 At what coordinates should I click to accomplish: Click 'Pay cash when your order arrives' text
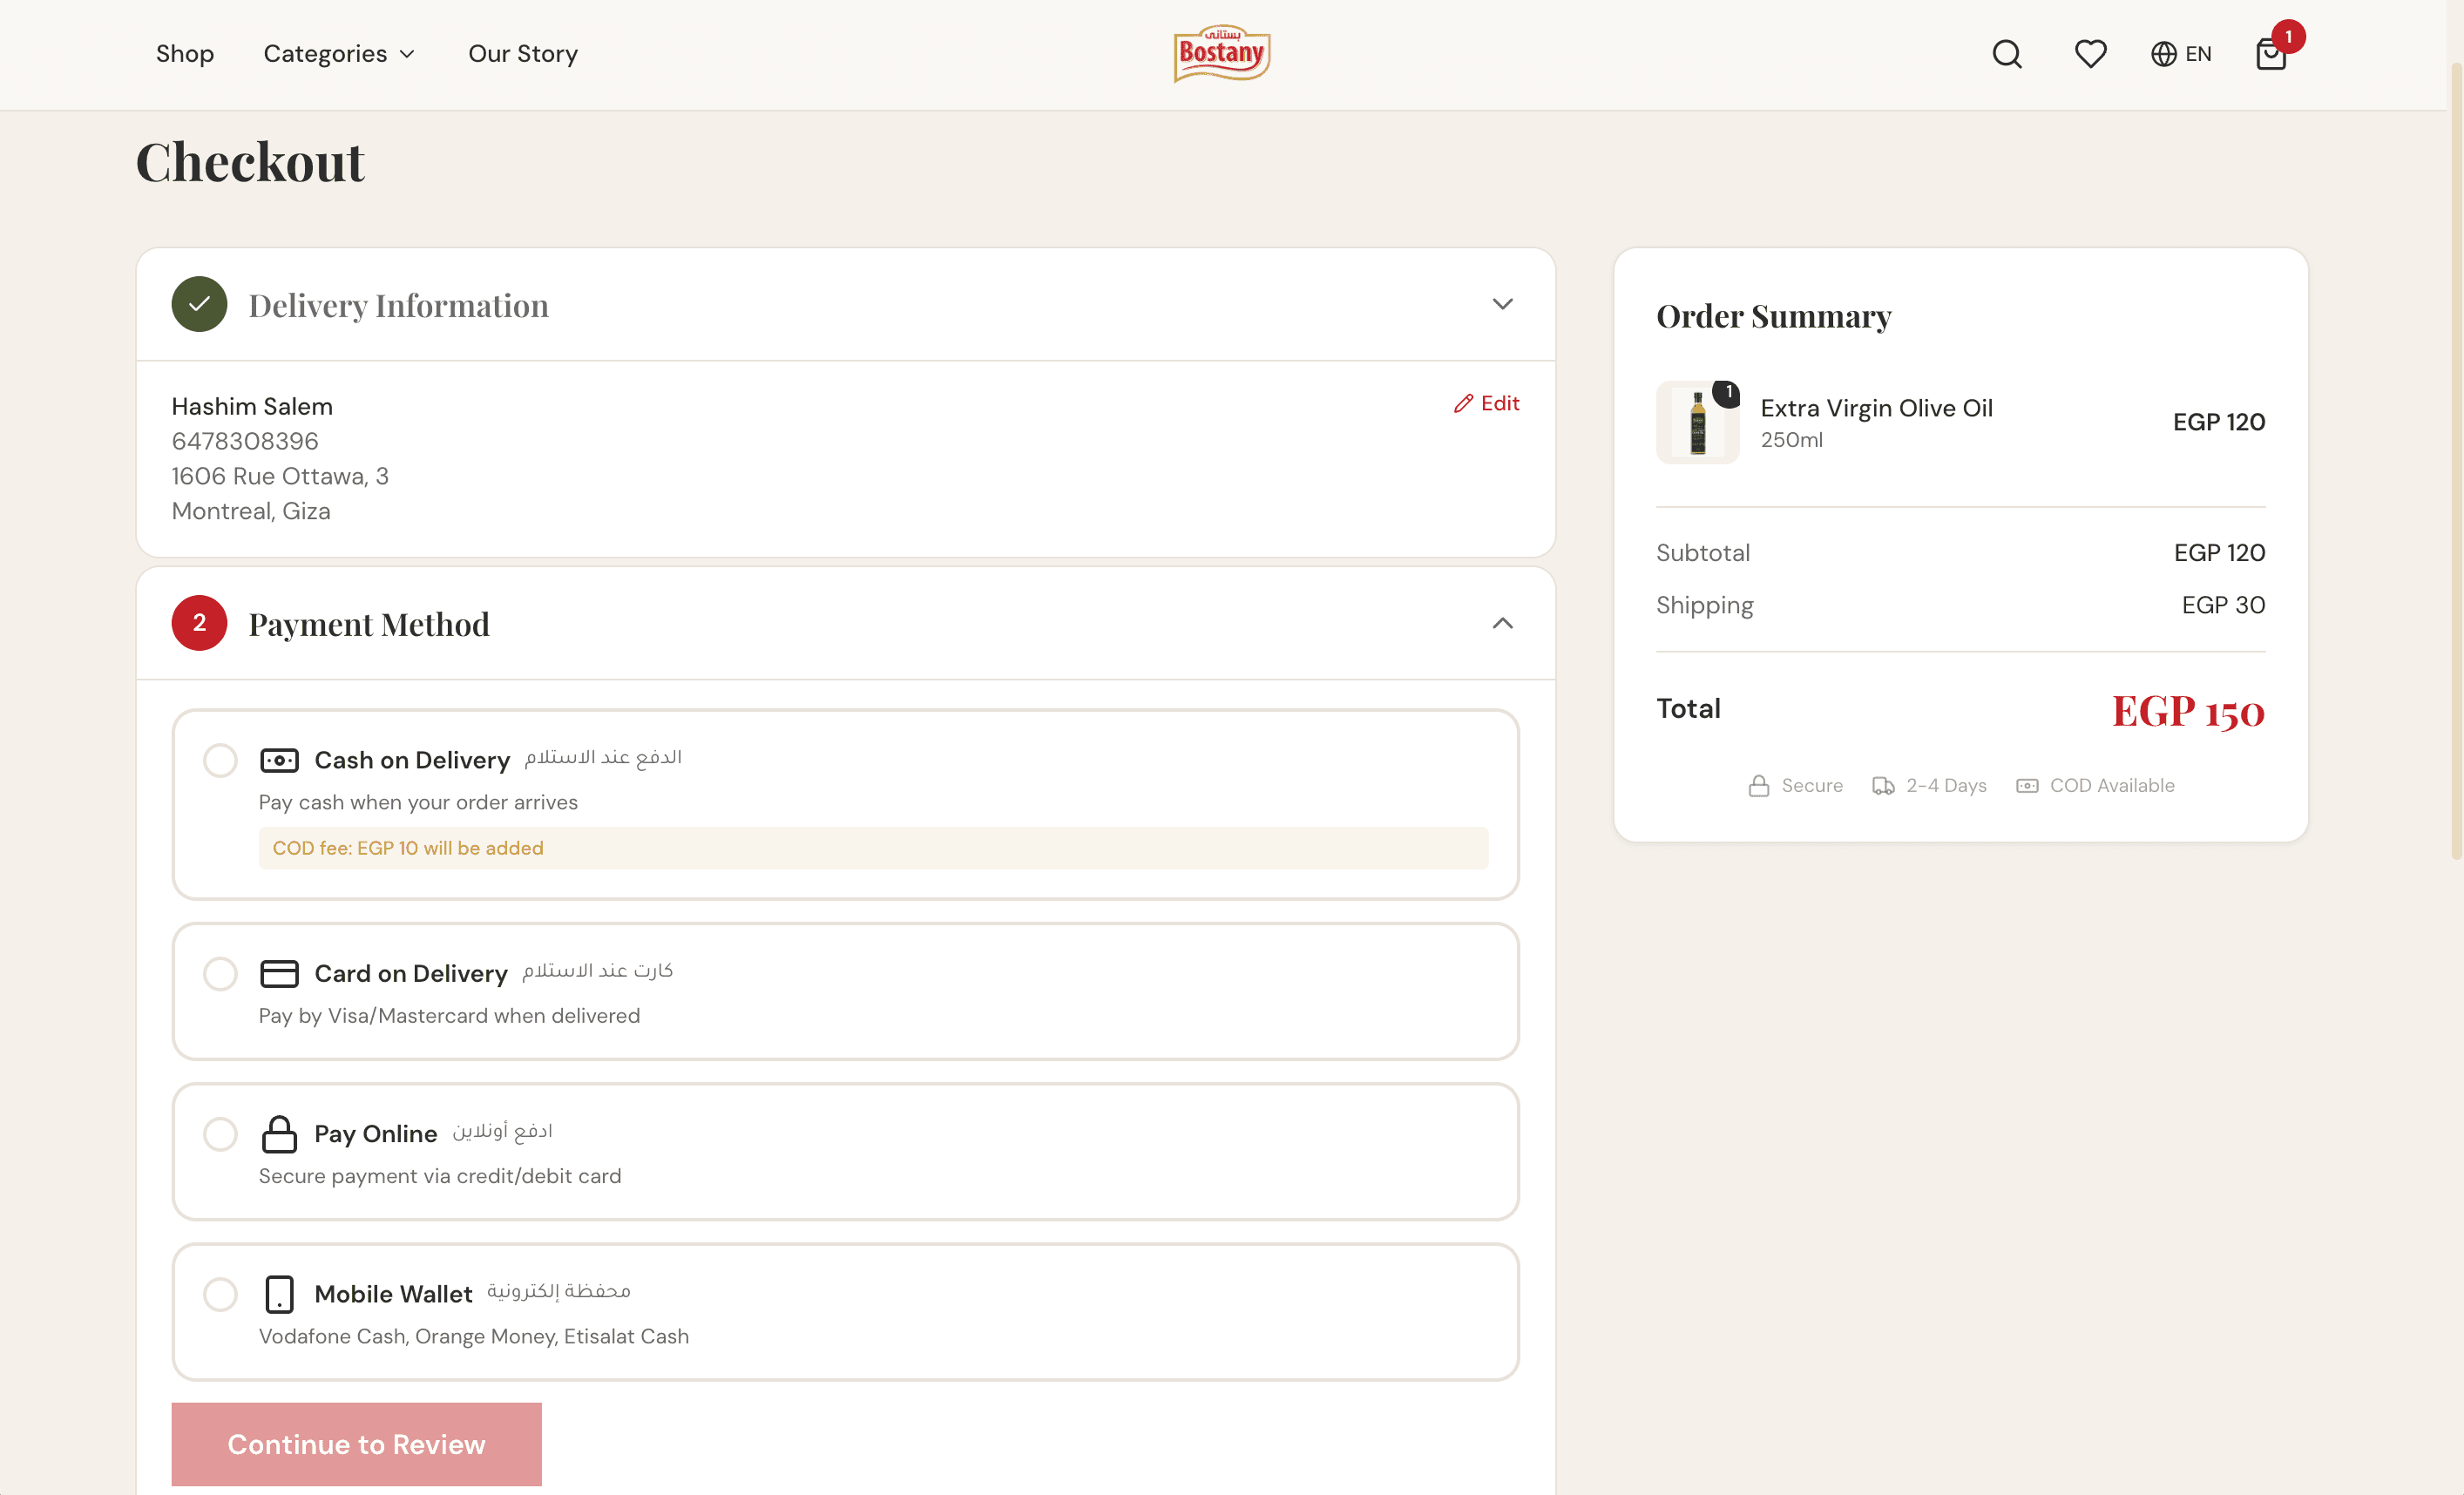tap(418, 802)
